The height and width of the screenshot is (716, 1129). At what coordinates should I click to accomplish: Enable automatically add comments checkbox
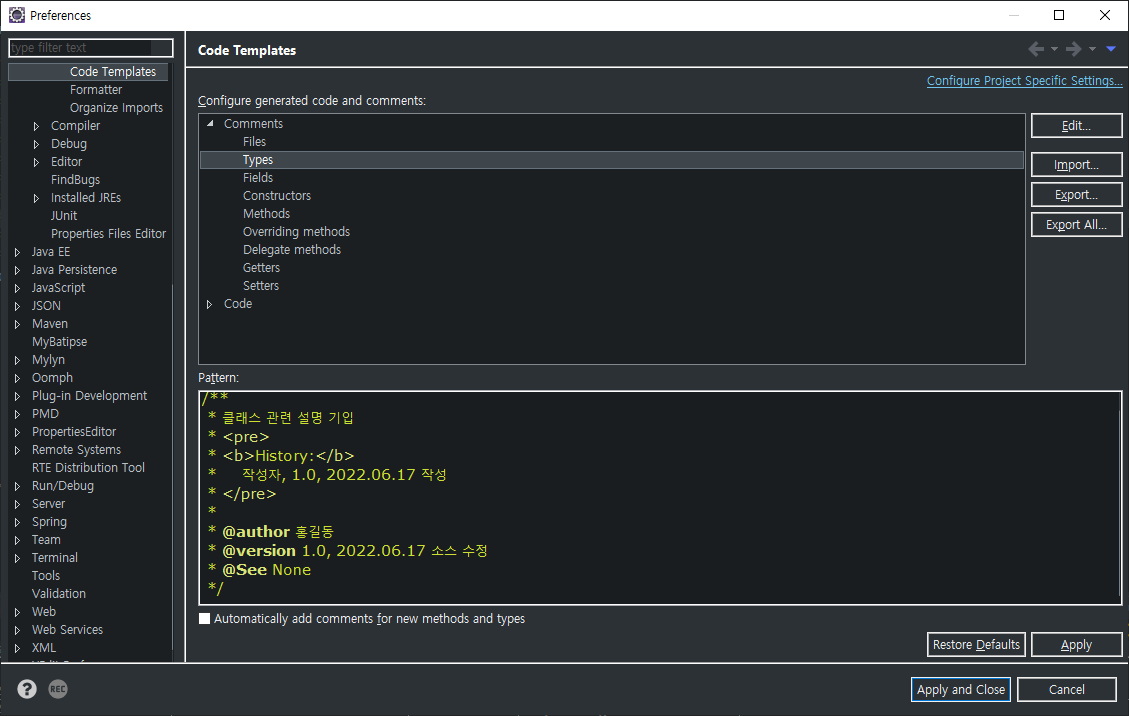point(204,619)
